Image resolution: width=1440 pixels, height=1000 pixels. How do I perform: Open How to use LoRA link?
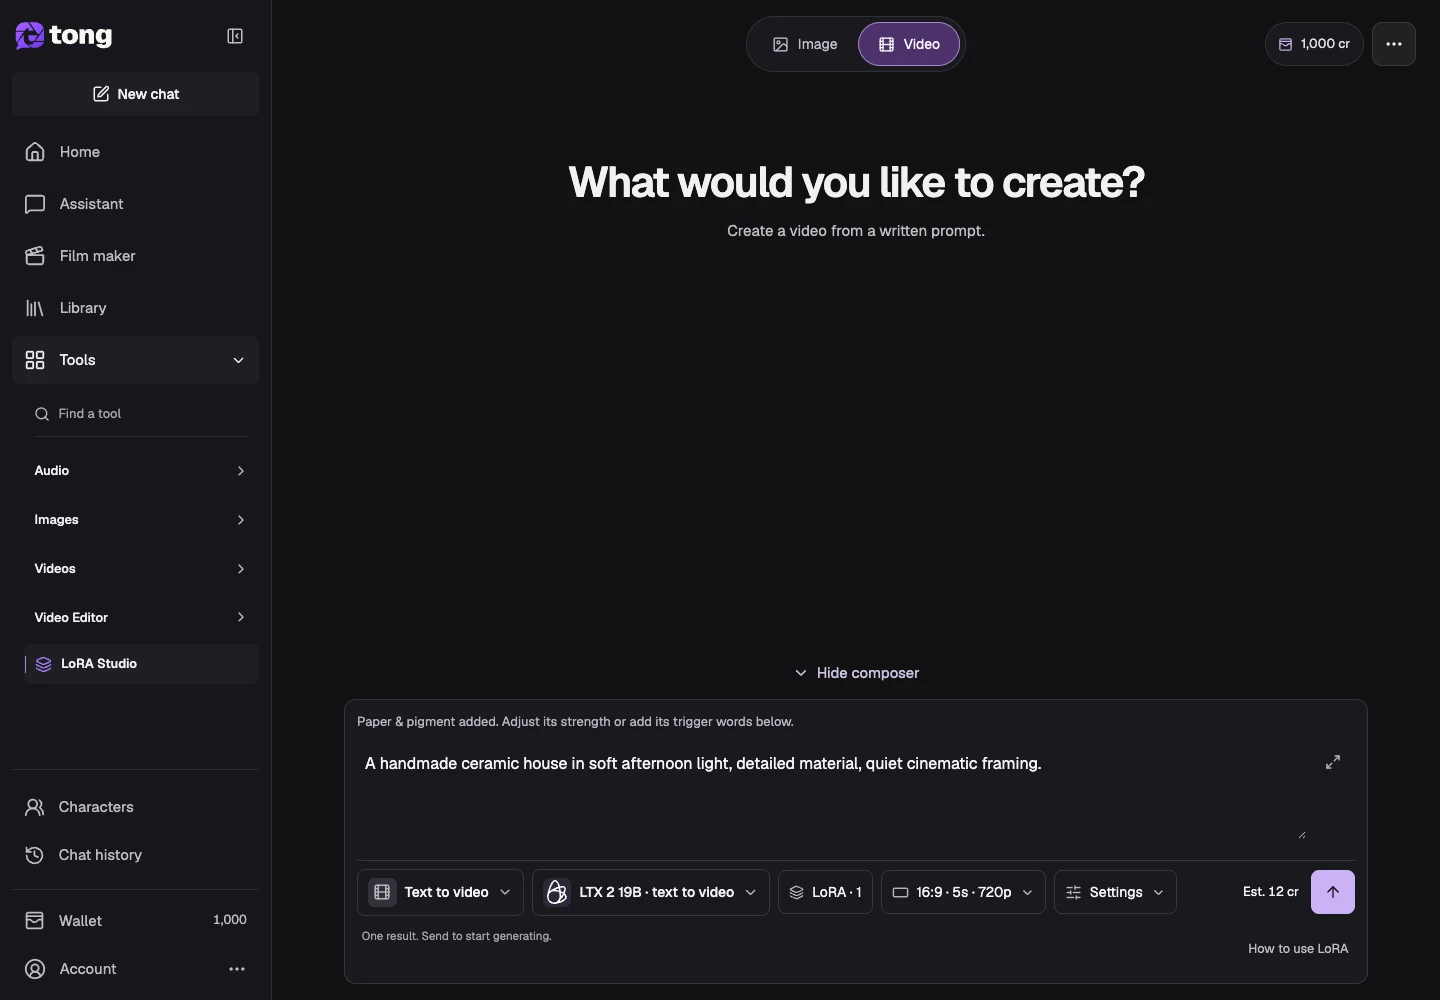[x=1298, y=949]
